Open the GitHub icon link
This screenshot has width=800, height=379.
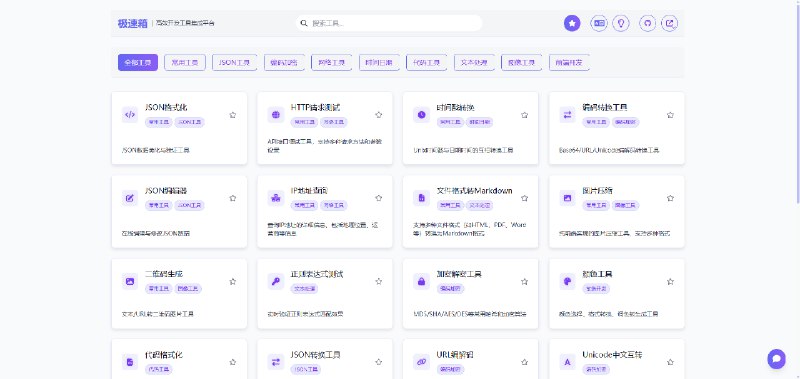(648, 23)
